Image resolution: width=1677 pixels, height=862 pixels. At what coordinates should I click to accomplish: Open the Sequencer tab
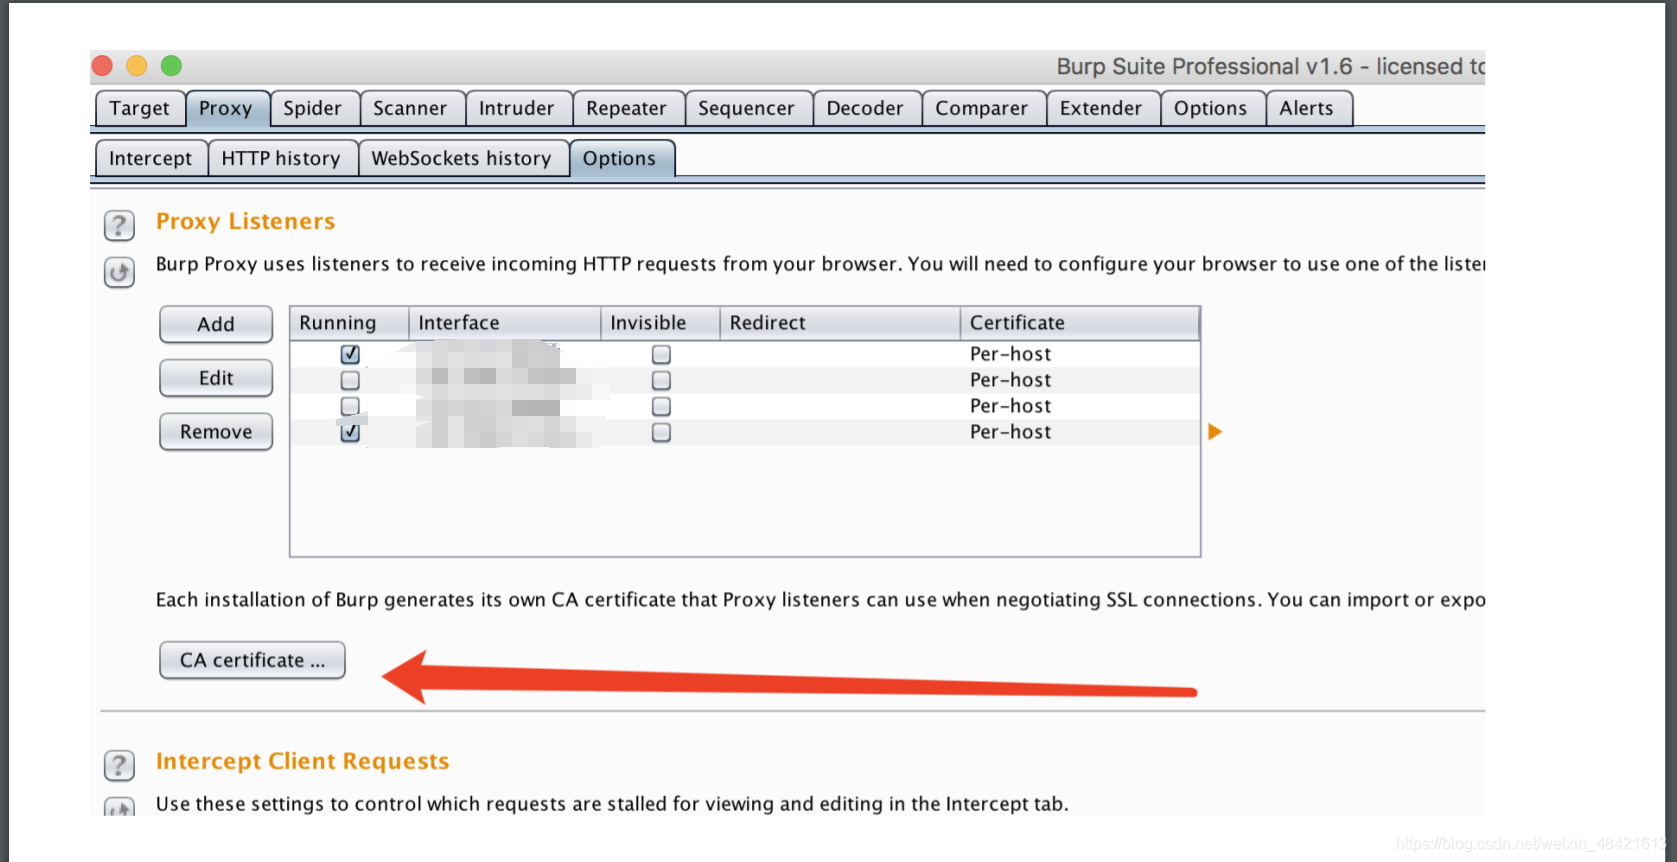(747, 108)
